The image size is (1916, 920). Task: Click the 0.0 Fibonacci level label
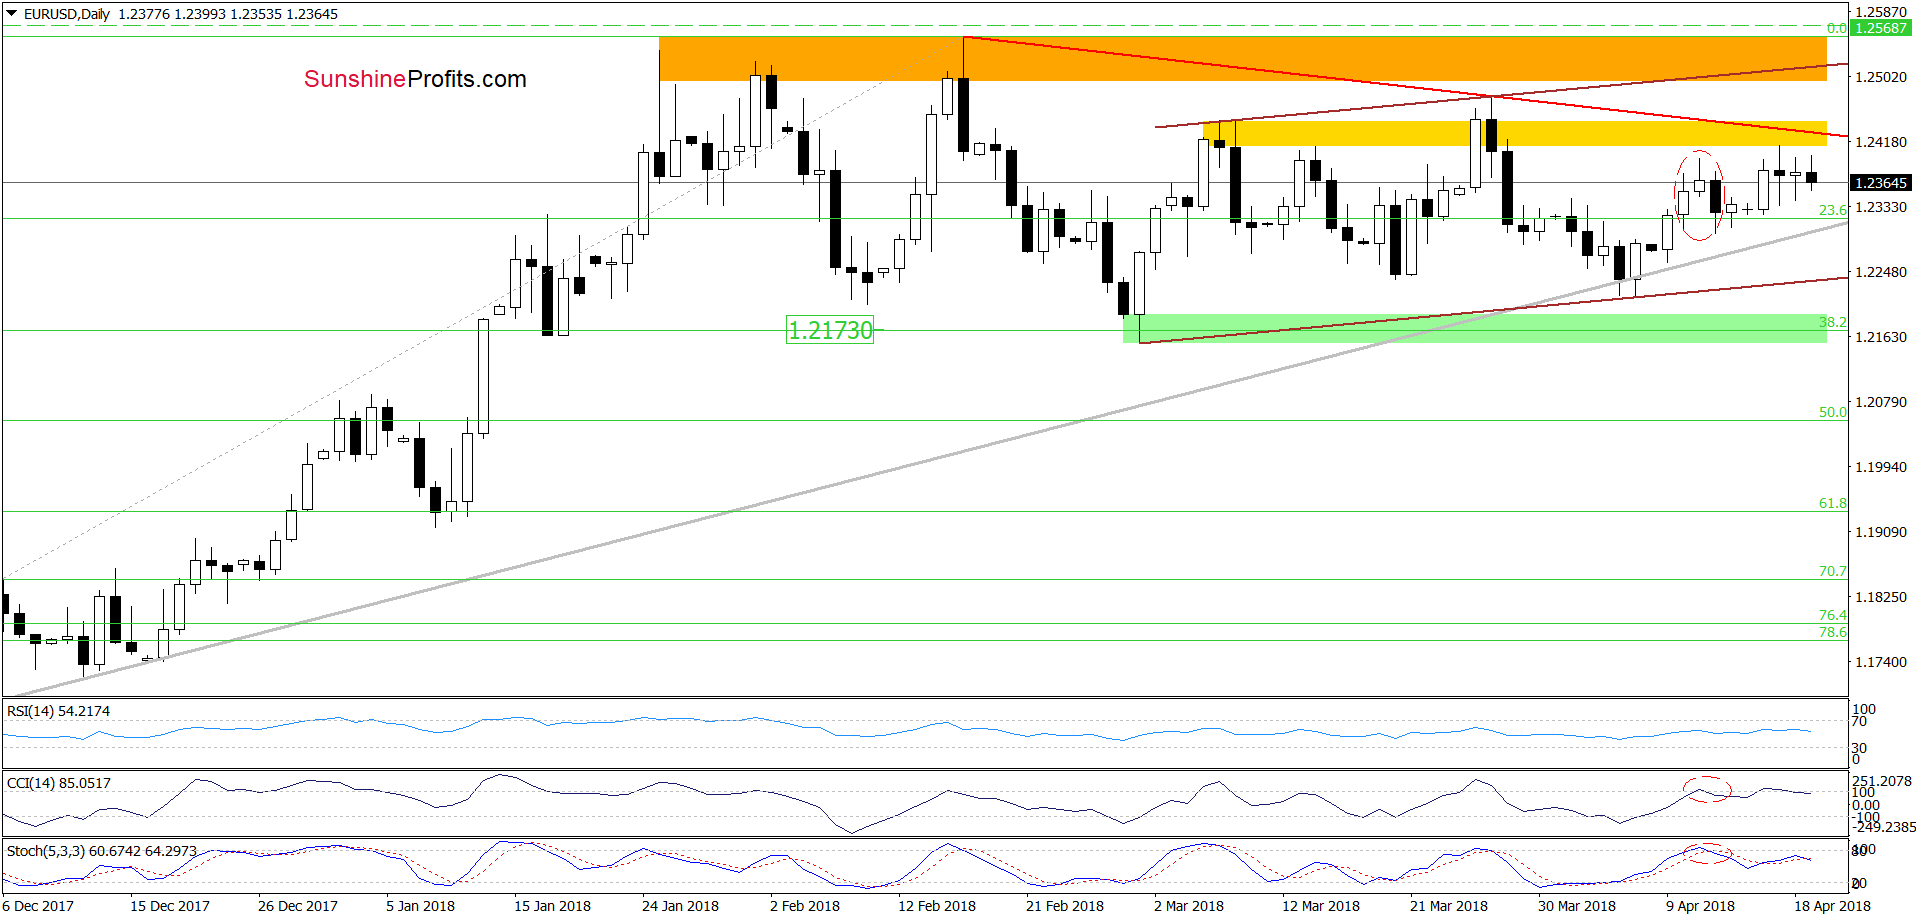tap(1836, 28)
